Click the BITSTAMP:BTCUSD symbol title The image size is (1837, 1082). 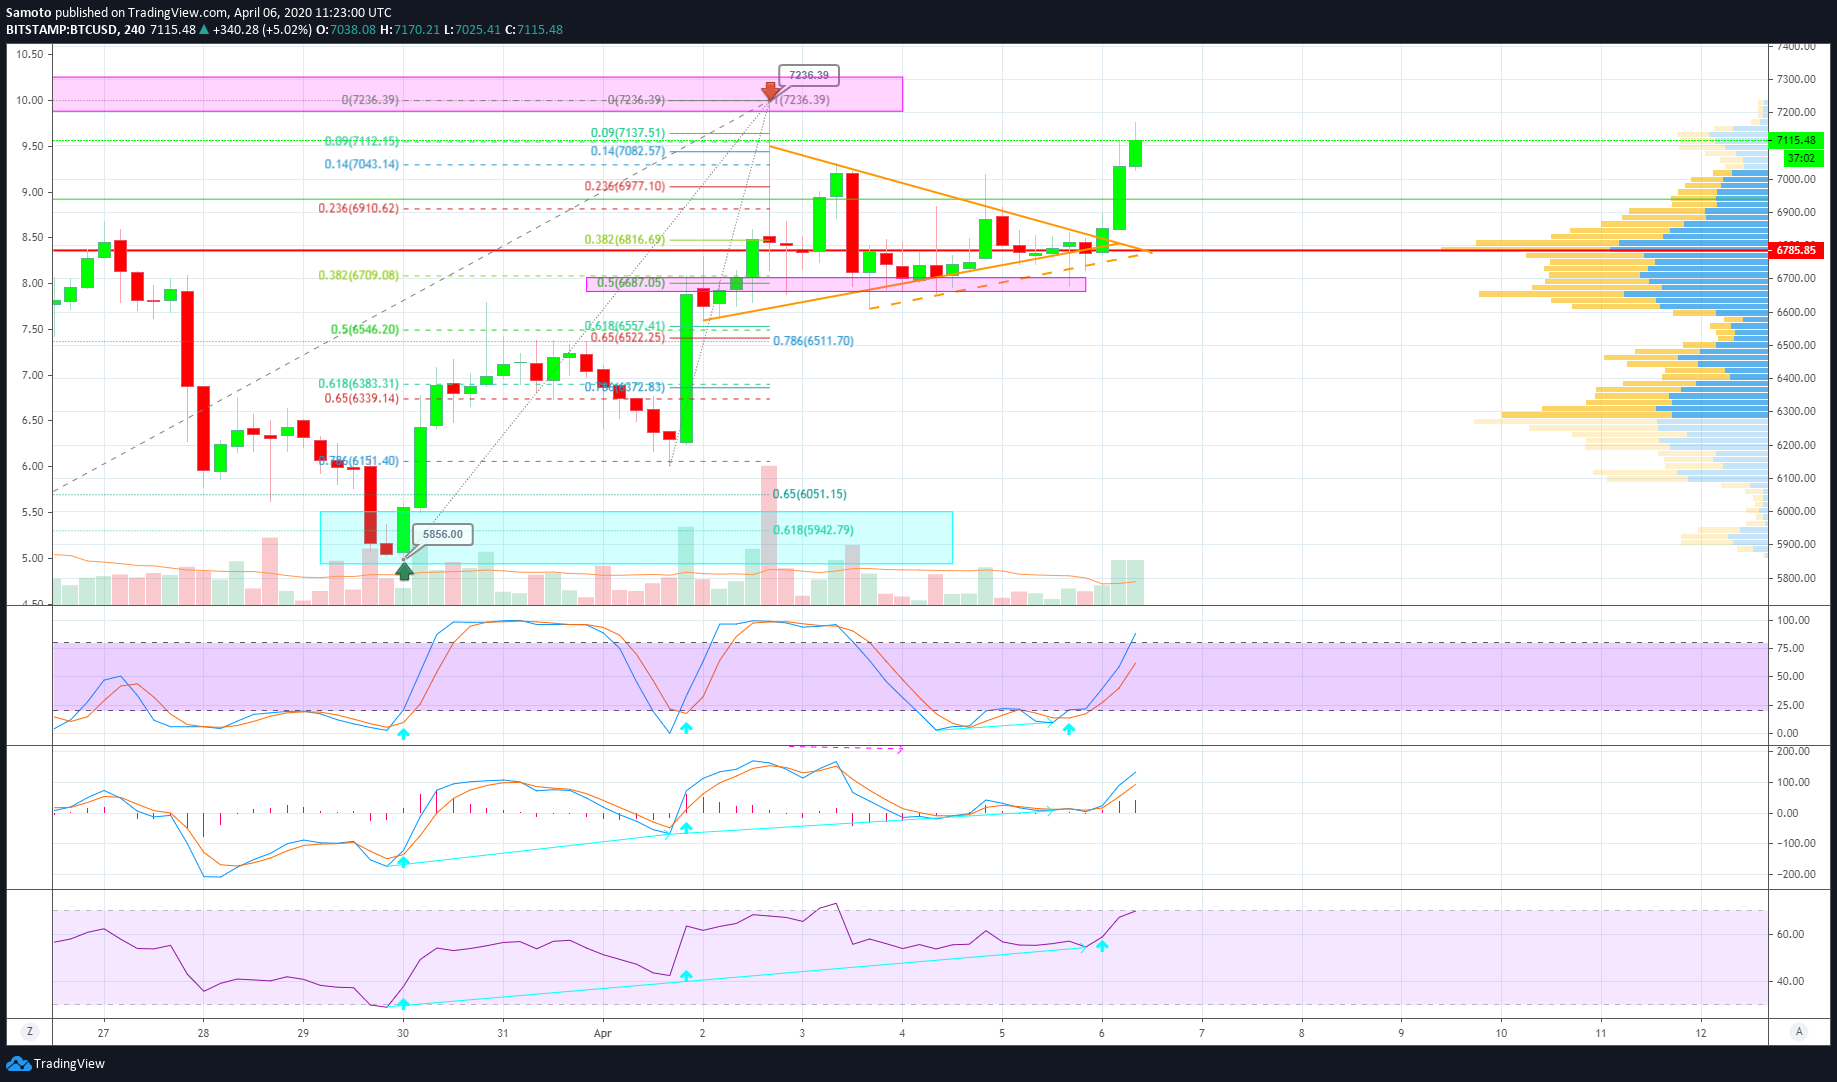[x=62, y=30]
